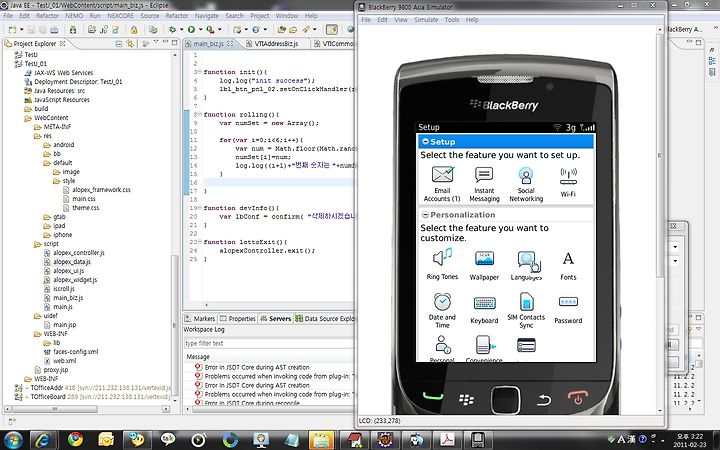Select WebContent folder in tree
This screenshot has height=450, width=720.
click(x=51, y=118)
